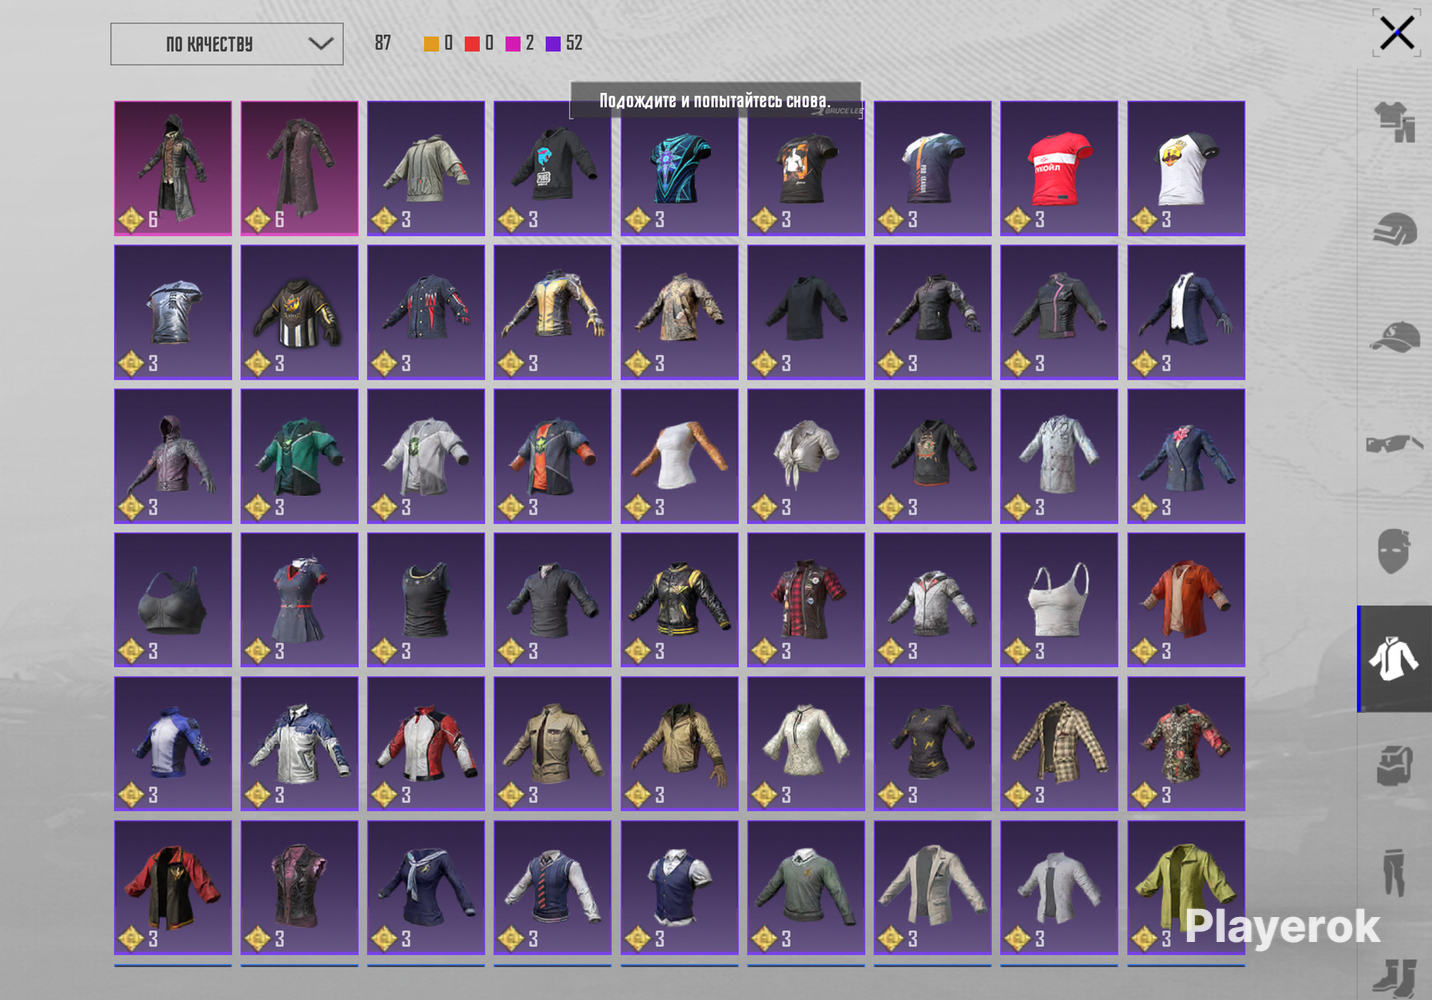
Task: Select the khaki shirt with tie
Action: click(x=553, y=744)
